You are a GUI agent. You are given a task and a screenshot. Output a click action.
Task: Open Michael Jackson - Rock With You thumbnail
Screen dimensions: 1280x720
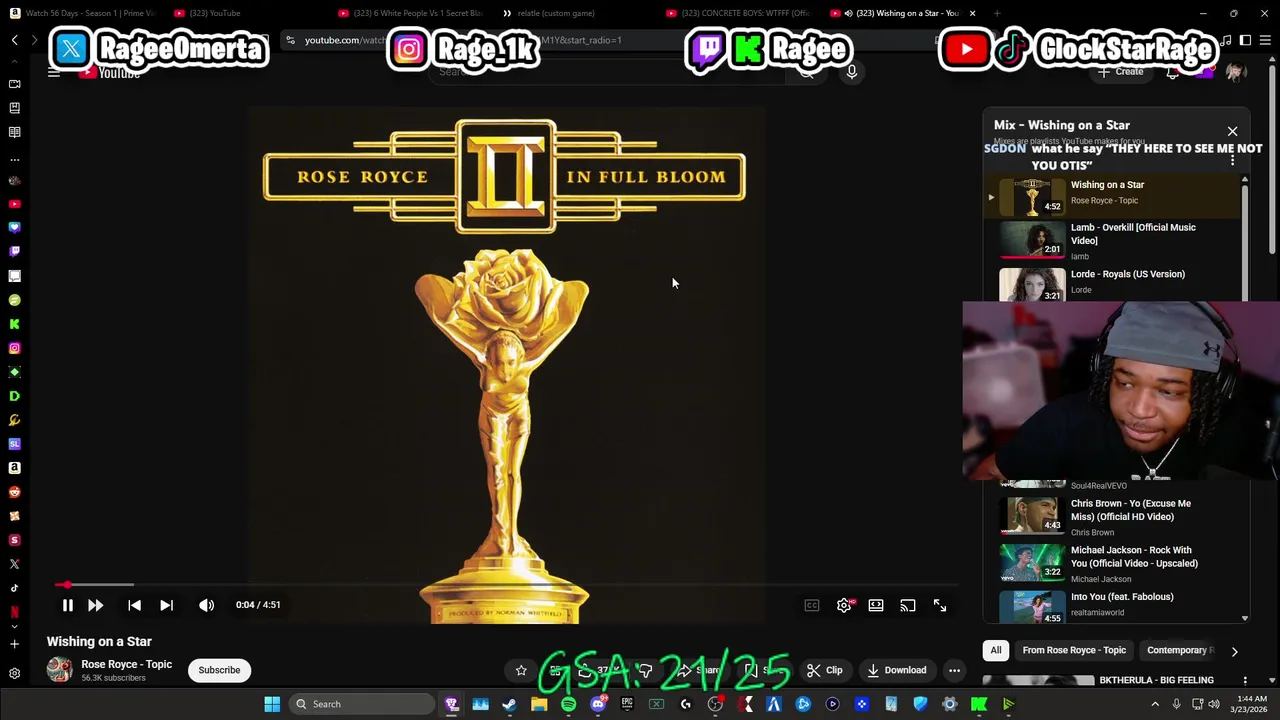(1032, 561)
